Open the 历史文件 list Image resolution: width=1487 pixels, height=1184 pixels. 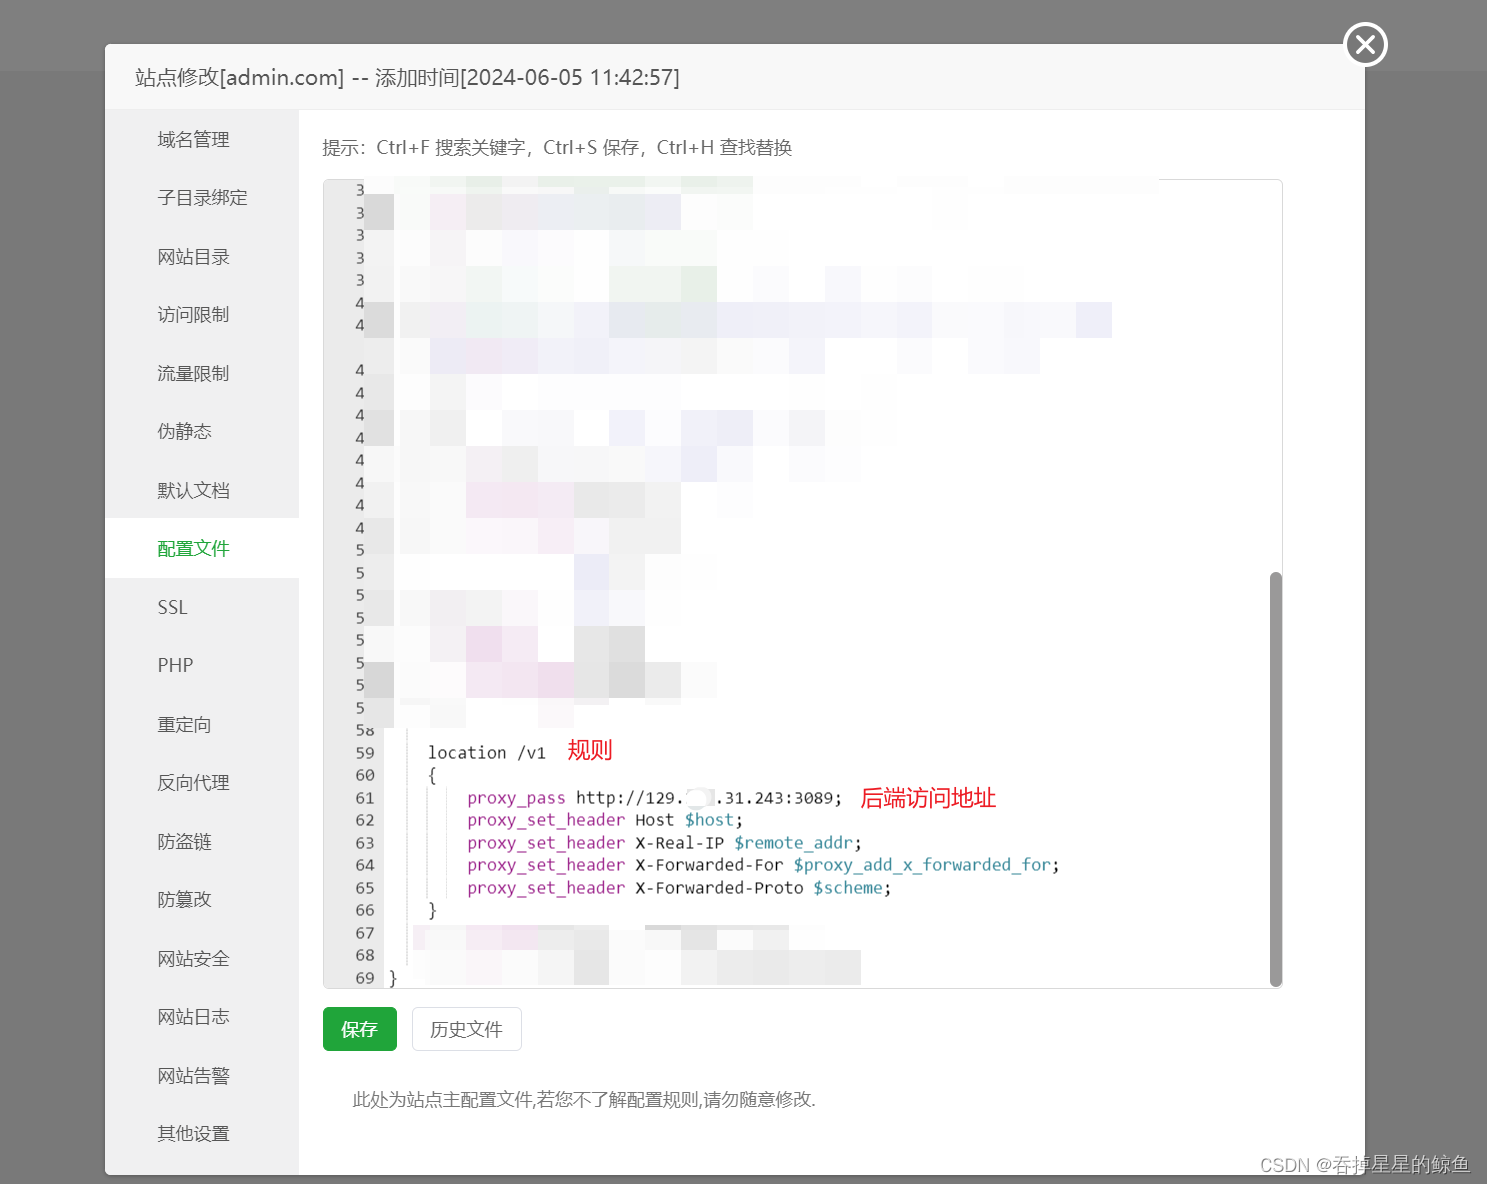coord(466,1029)
